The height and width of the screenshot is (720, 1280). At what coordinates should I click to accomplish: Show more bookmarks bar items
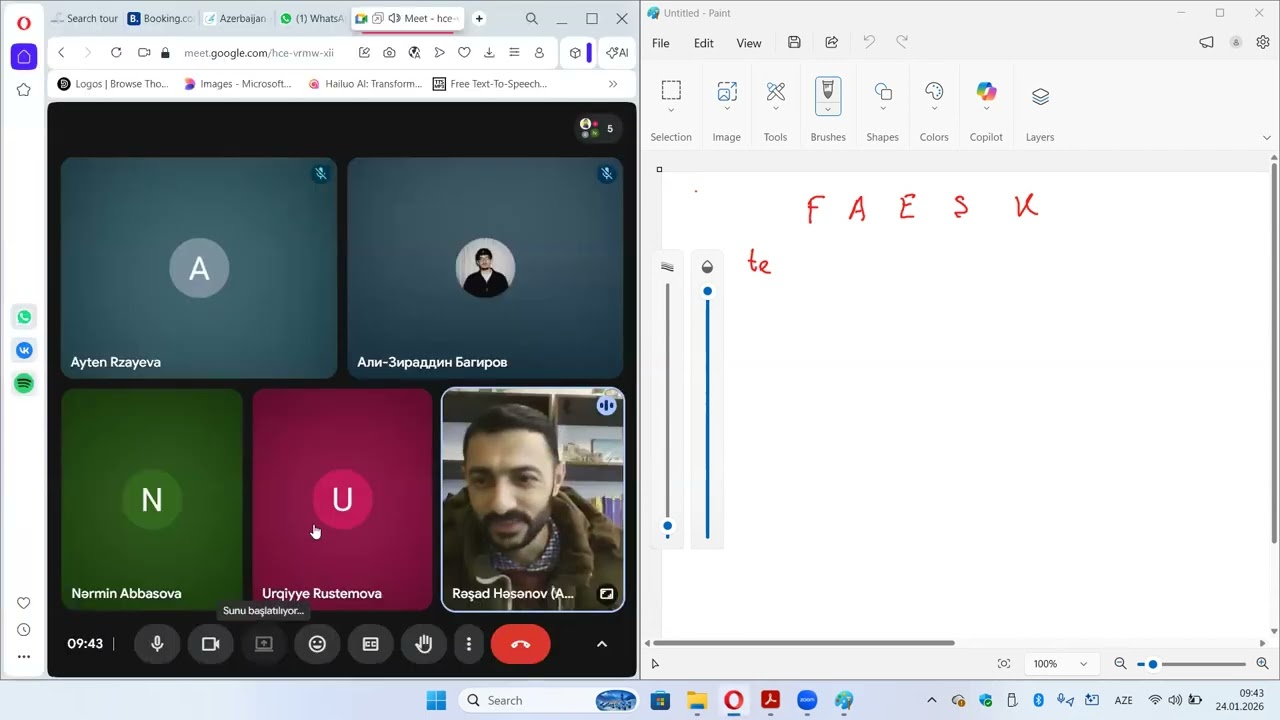[x=613, y=84]
